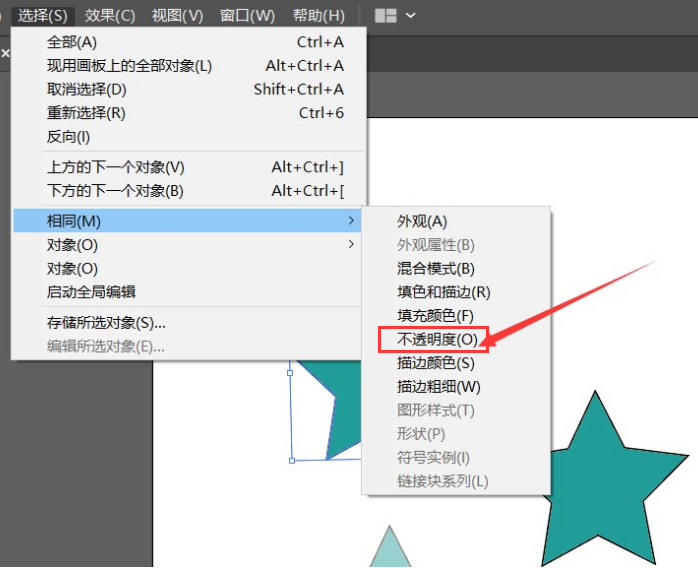This screenshot has height=568, width=698.
Task: Choose 反向(I) to invert selection
Action: (190, 137)
